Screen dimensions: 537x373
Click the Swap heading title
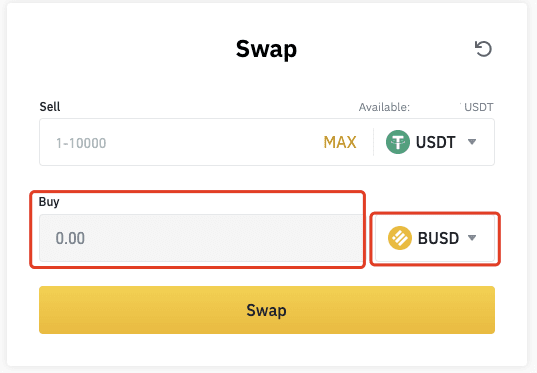click(x=266, y=49)
